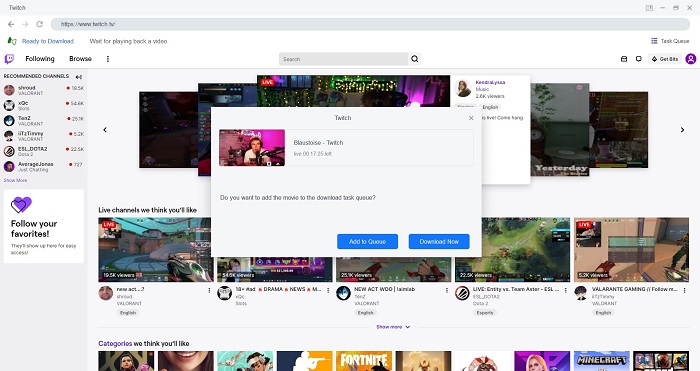The image size is (700, 371).
Task: Click English tag under shroud's stream
Action: [x=128, y=313]
